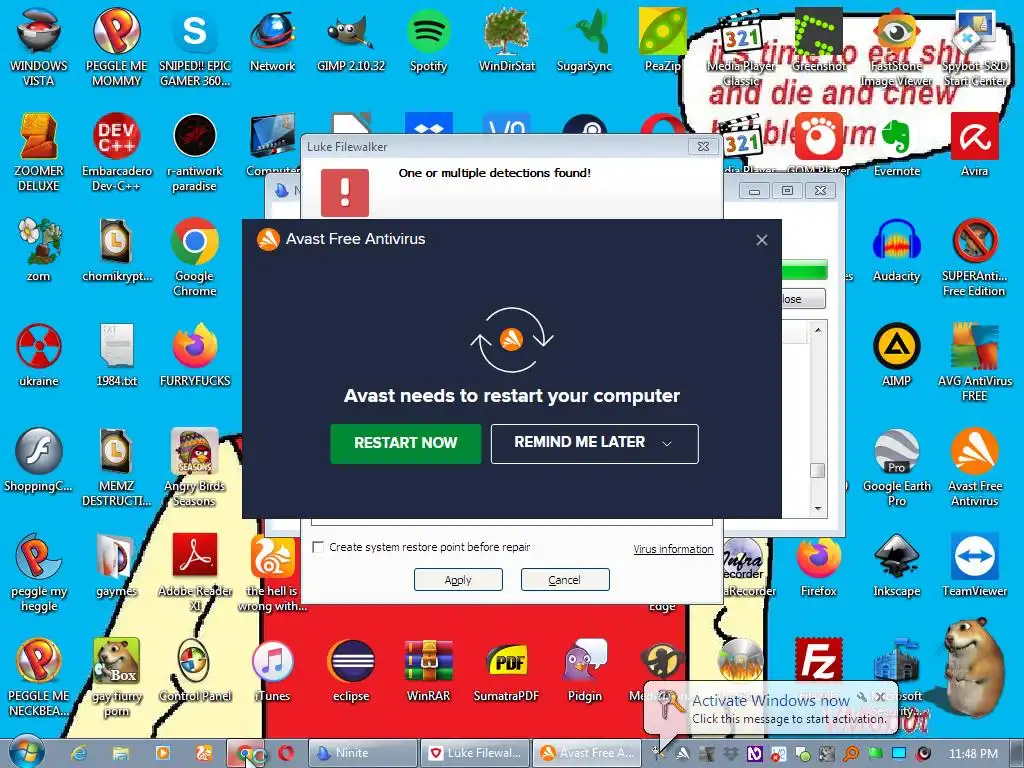Viewport: 1024px width, 768px height.
Task: Launch Spotify from the desktop
Action: [x=428, y=40]
